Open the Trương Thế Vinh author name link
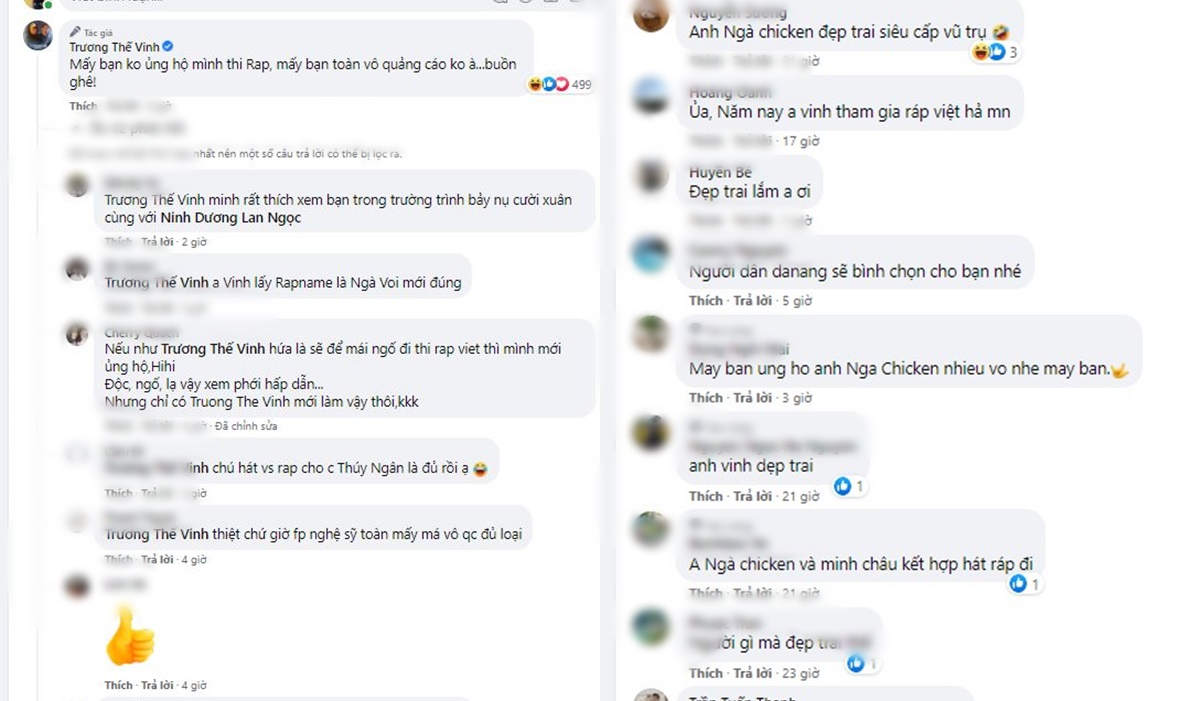Screen dimensions: 1200x701 tap(115, 47)
